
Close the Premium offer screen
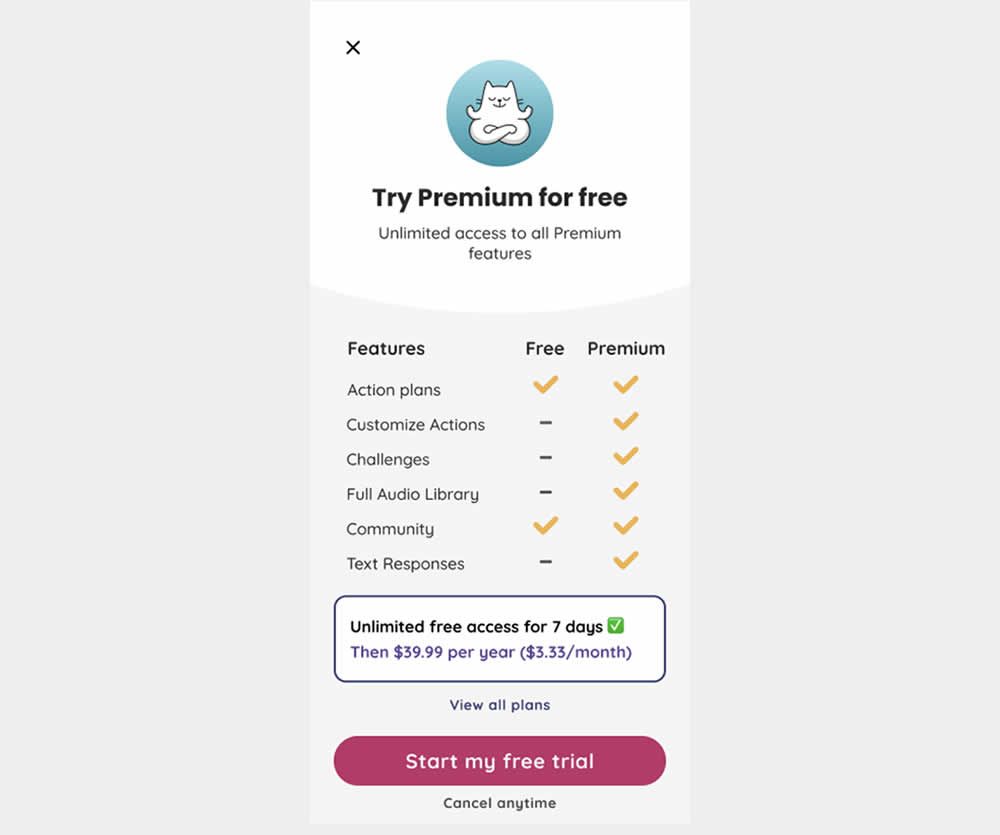[353, 48]
